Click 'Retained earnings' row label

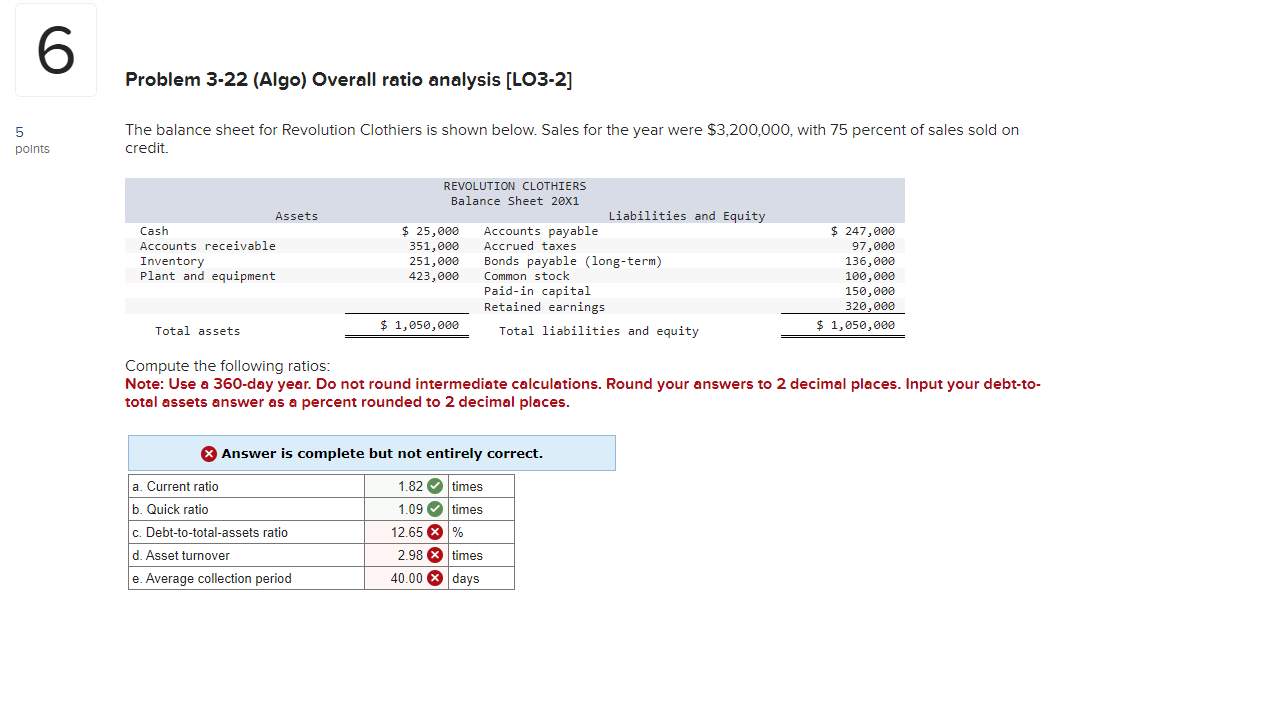click(x=544, y=307)
